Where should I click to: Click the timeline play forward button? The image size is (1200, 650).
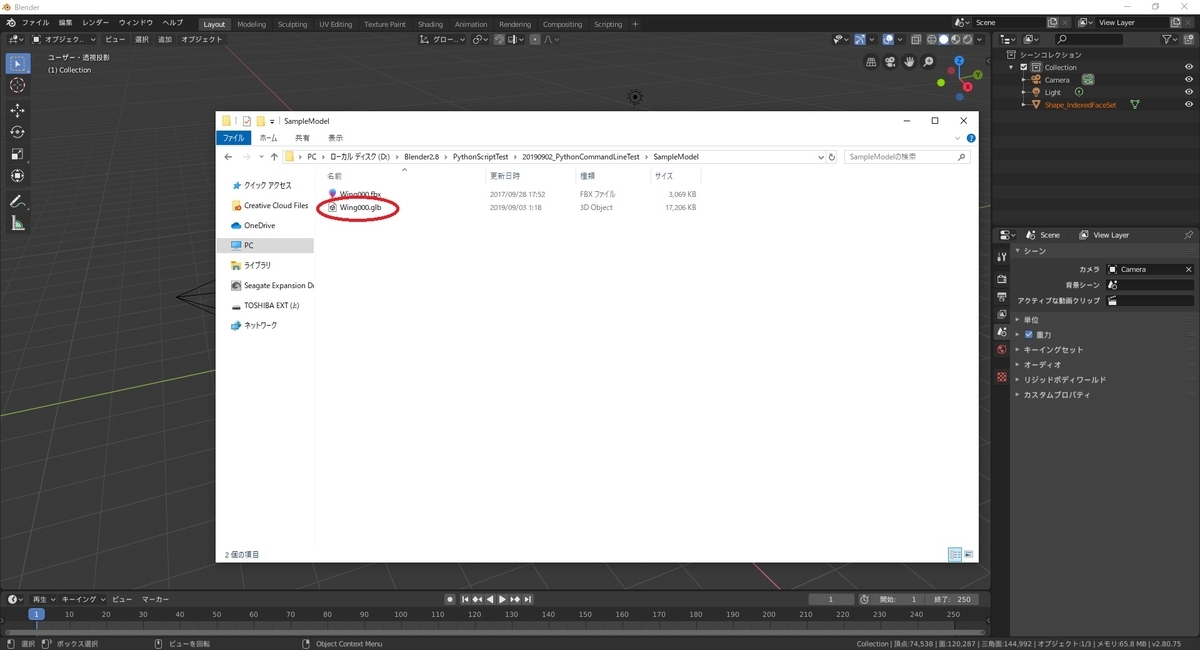point(502,599)
